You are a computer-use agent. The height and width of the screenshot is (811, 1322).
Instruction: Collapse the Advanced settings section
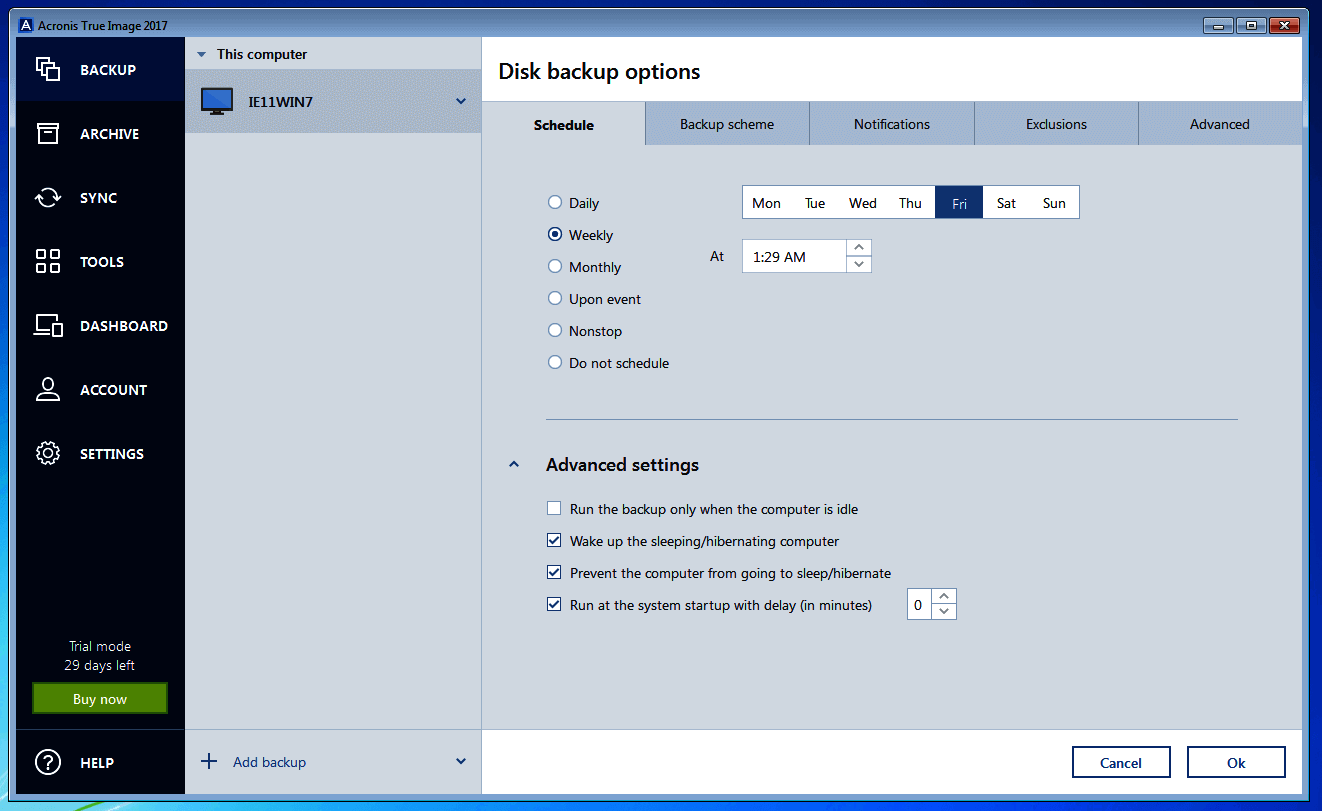[514, 465]
